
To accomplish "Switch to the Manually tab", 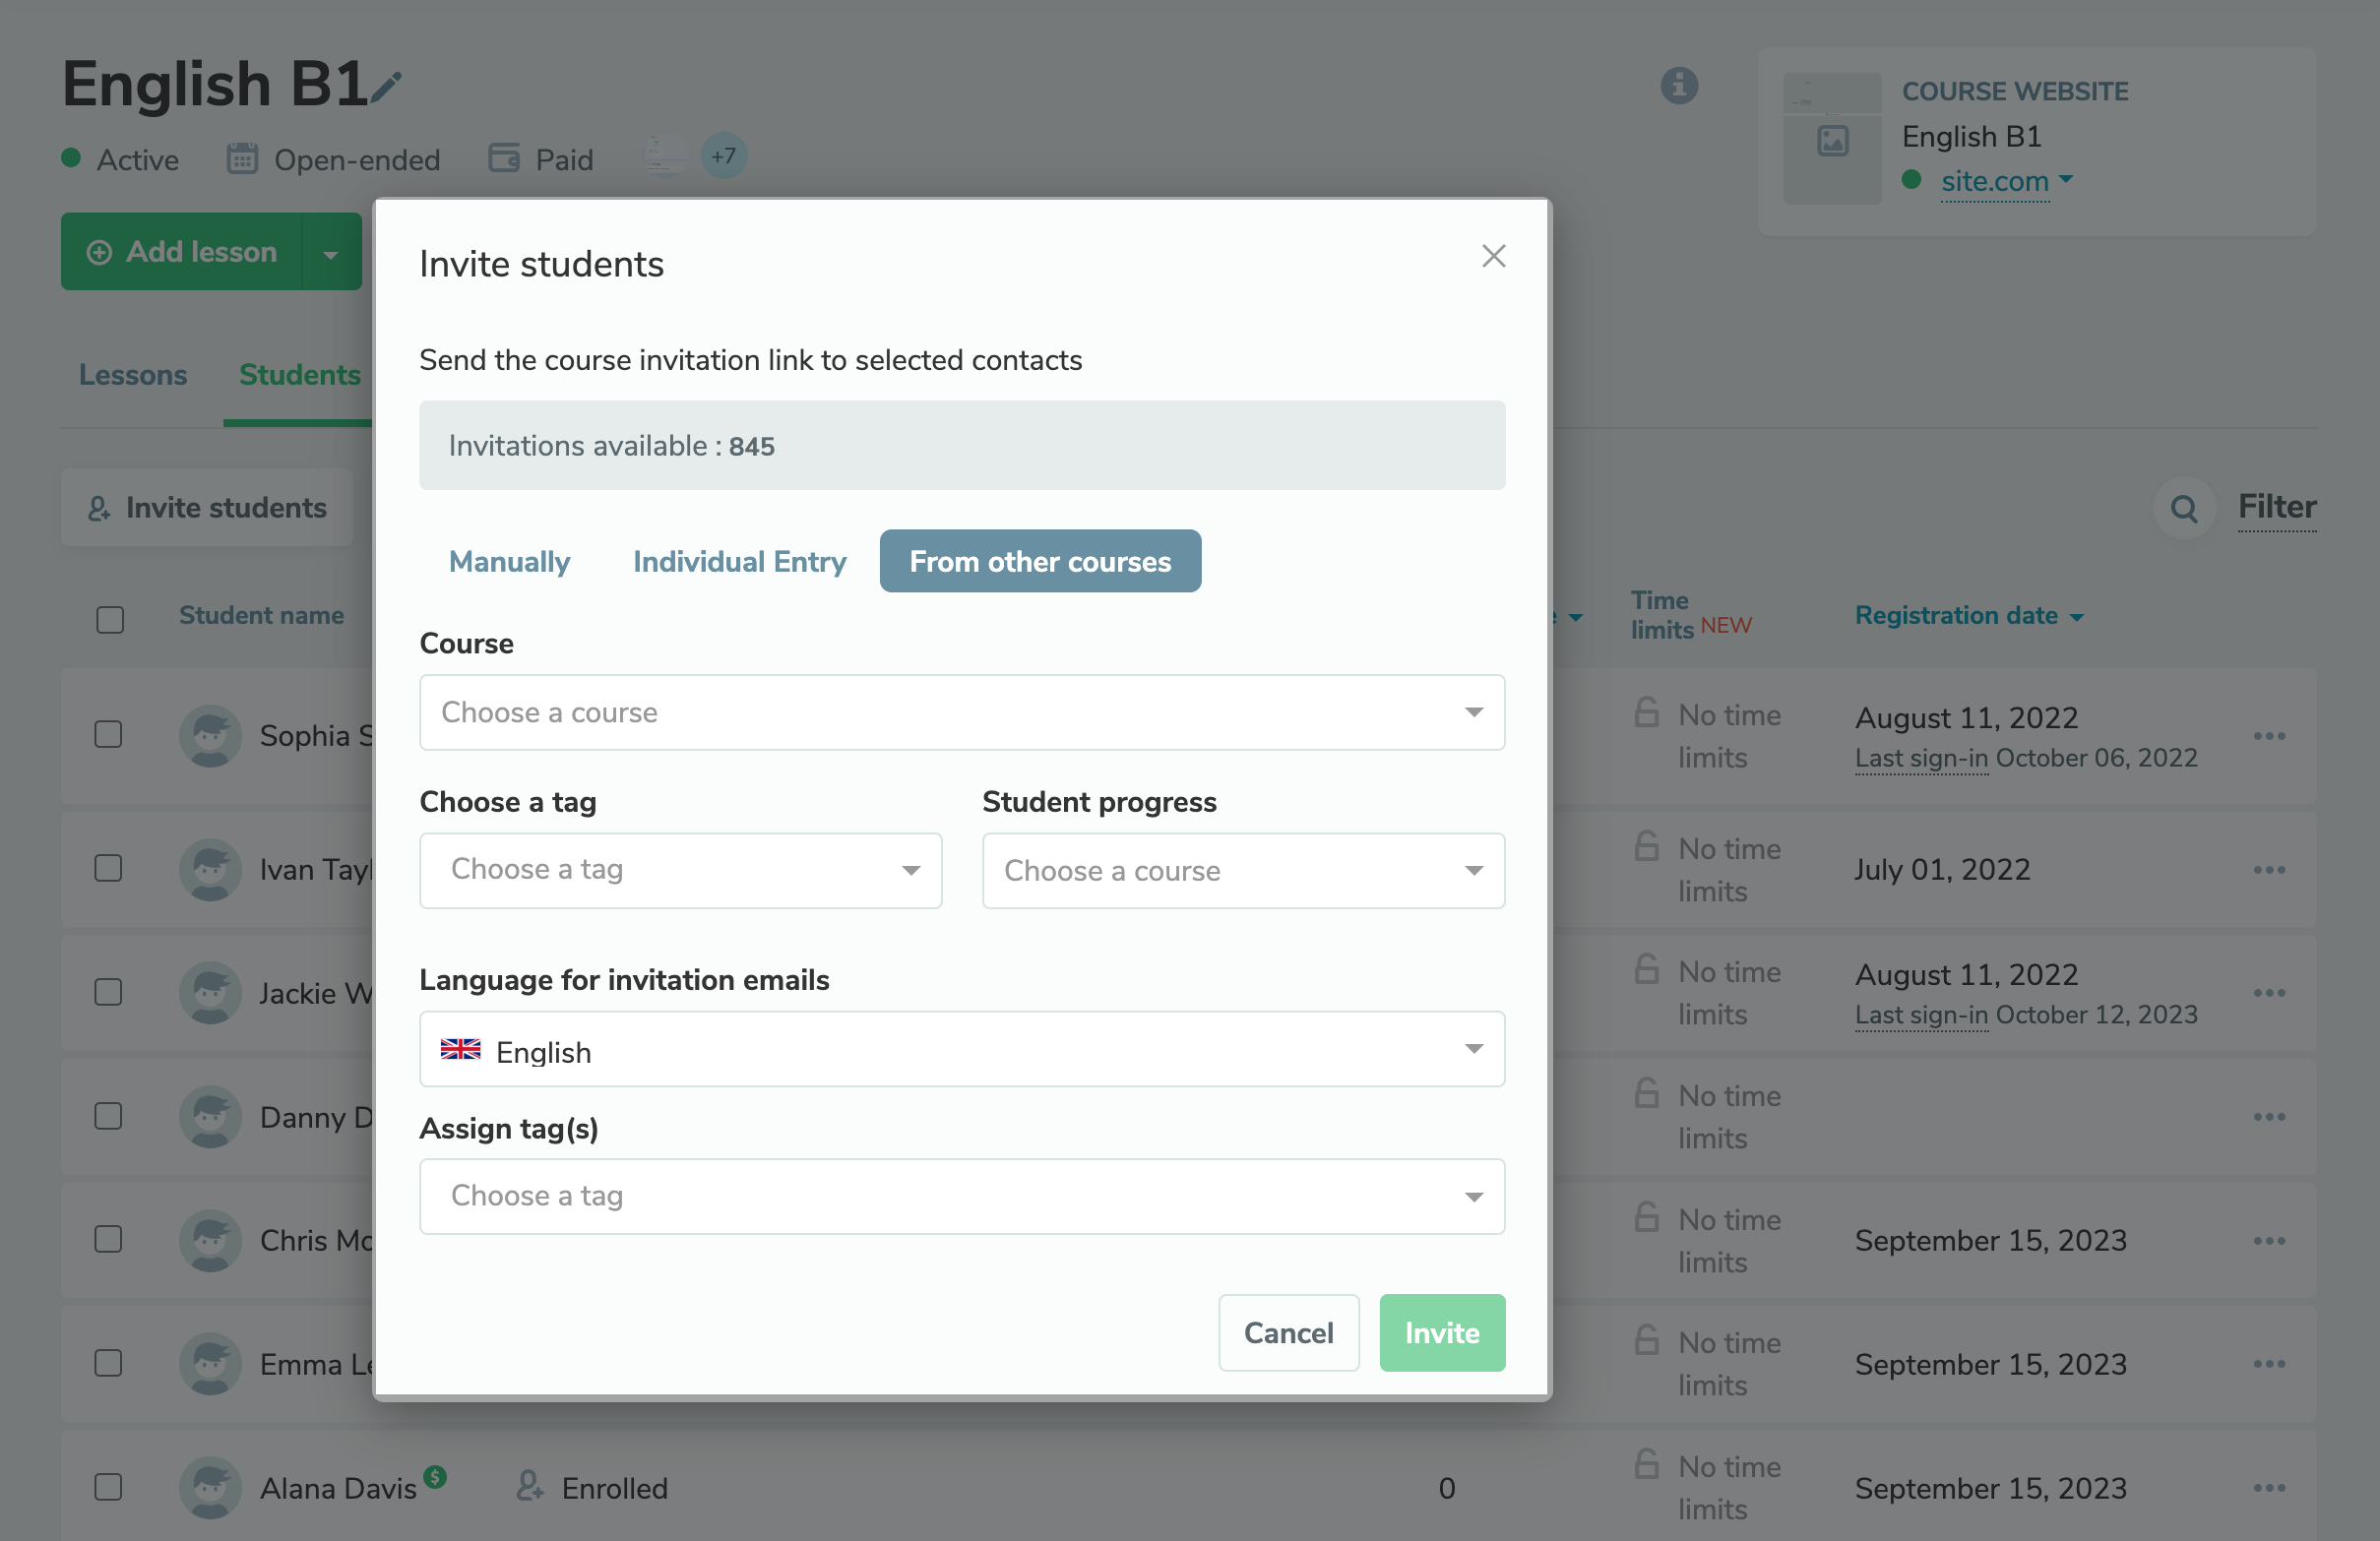I will [509, 562].
